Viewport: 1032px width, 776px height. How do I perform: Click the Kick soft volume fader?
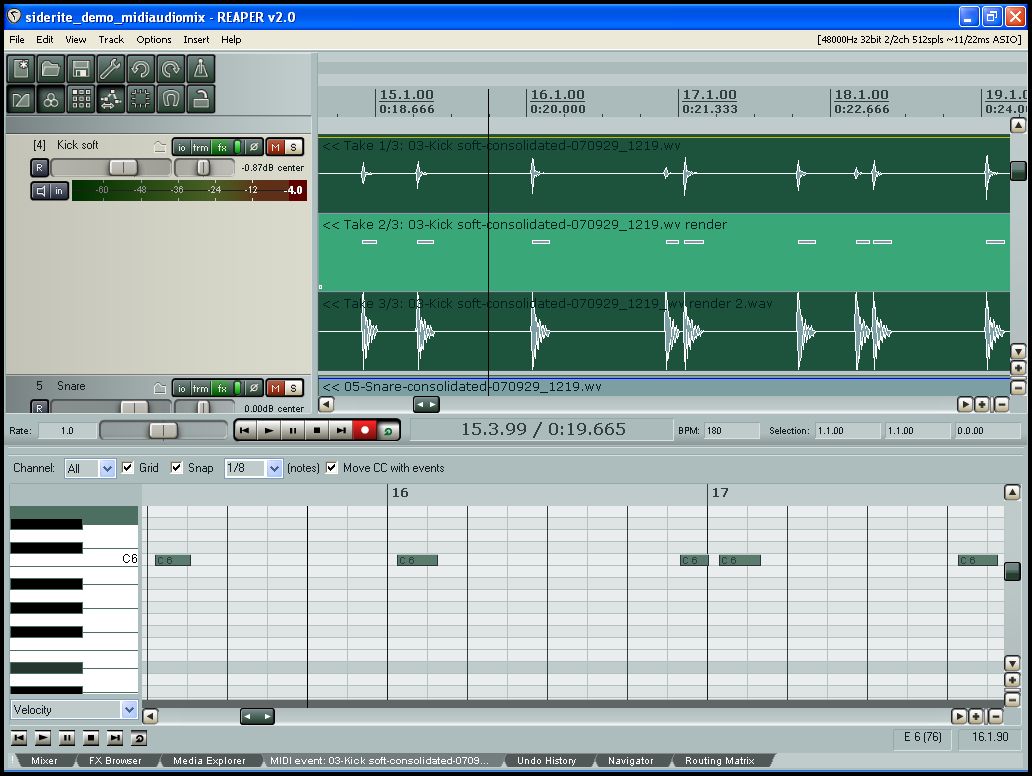(x=123, y=168)
